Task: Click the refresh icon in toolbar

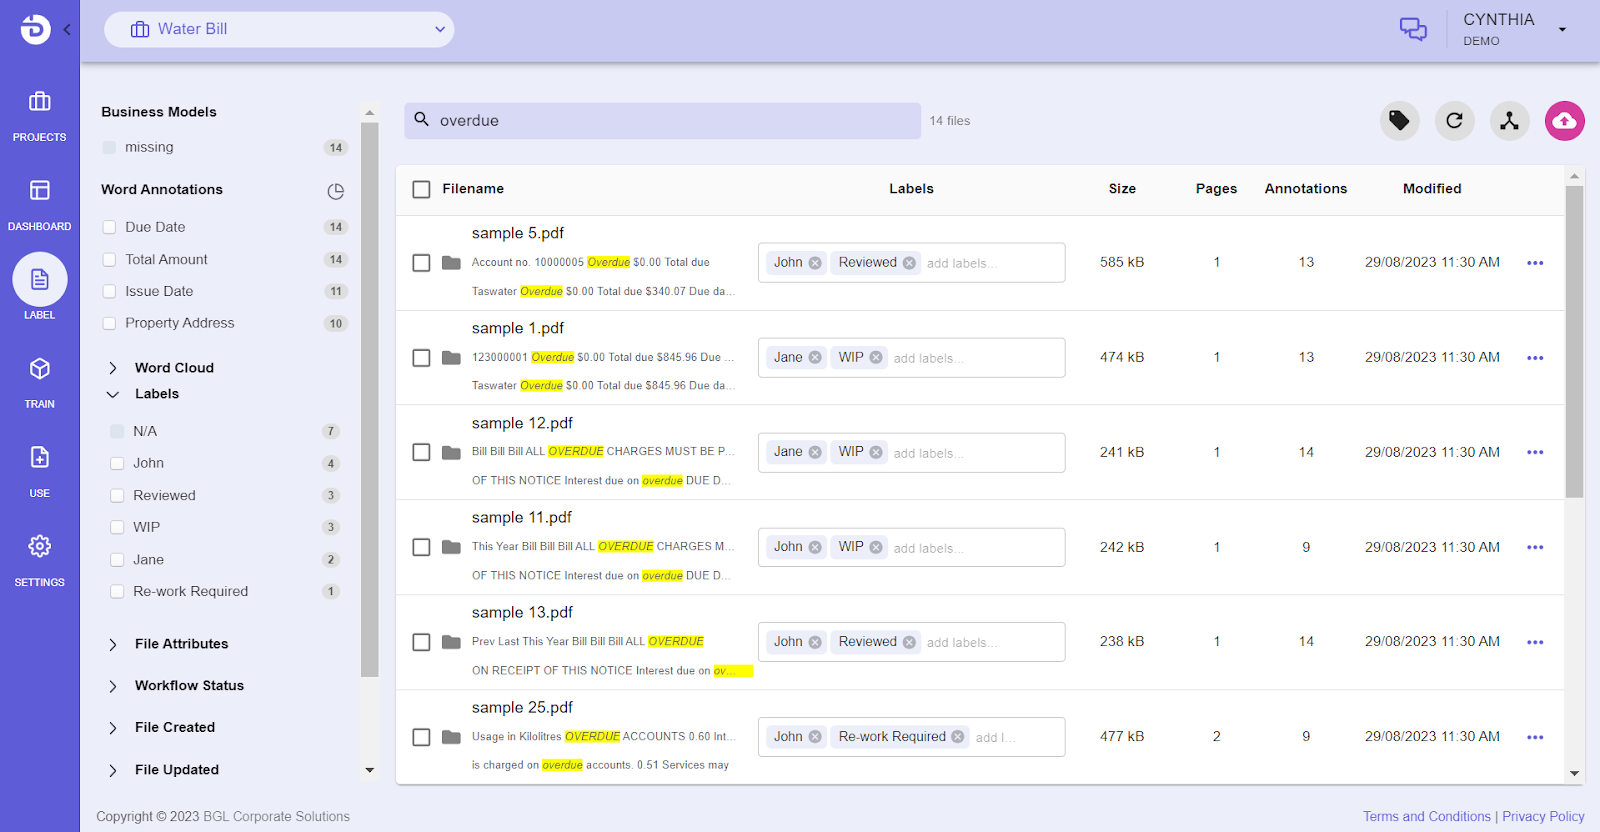Action: pos(1454,121)
